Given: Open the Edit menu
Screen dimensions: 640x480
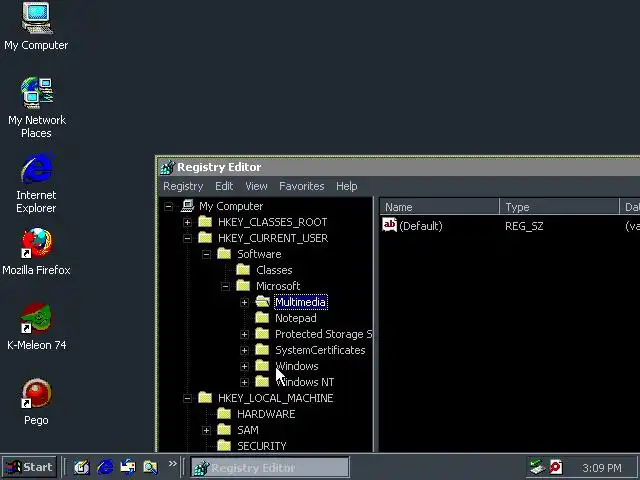Looking at the screenshot, I should [224, 186].
